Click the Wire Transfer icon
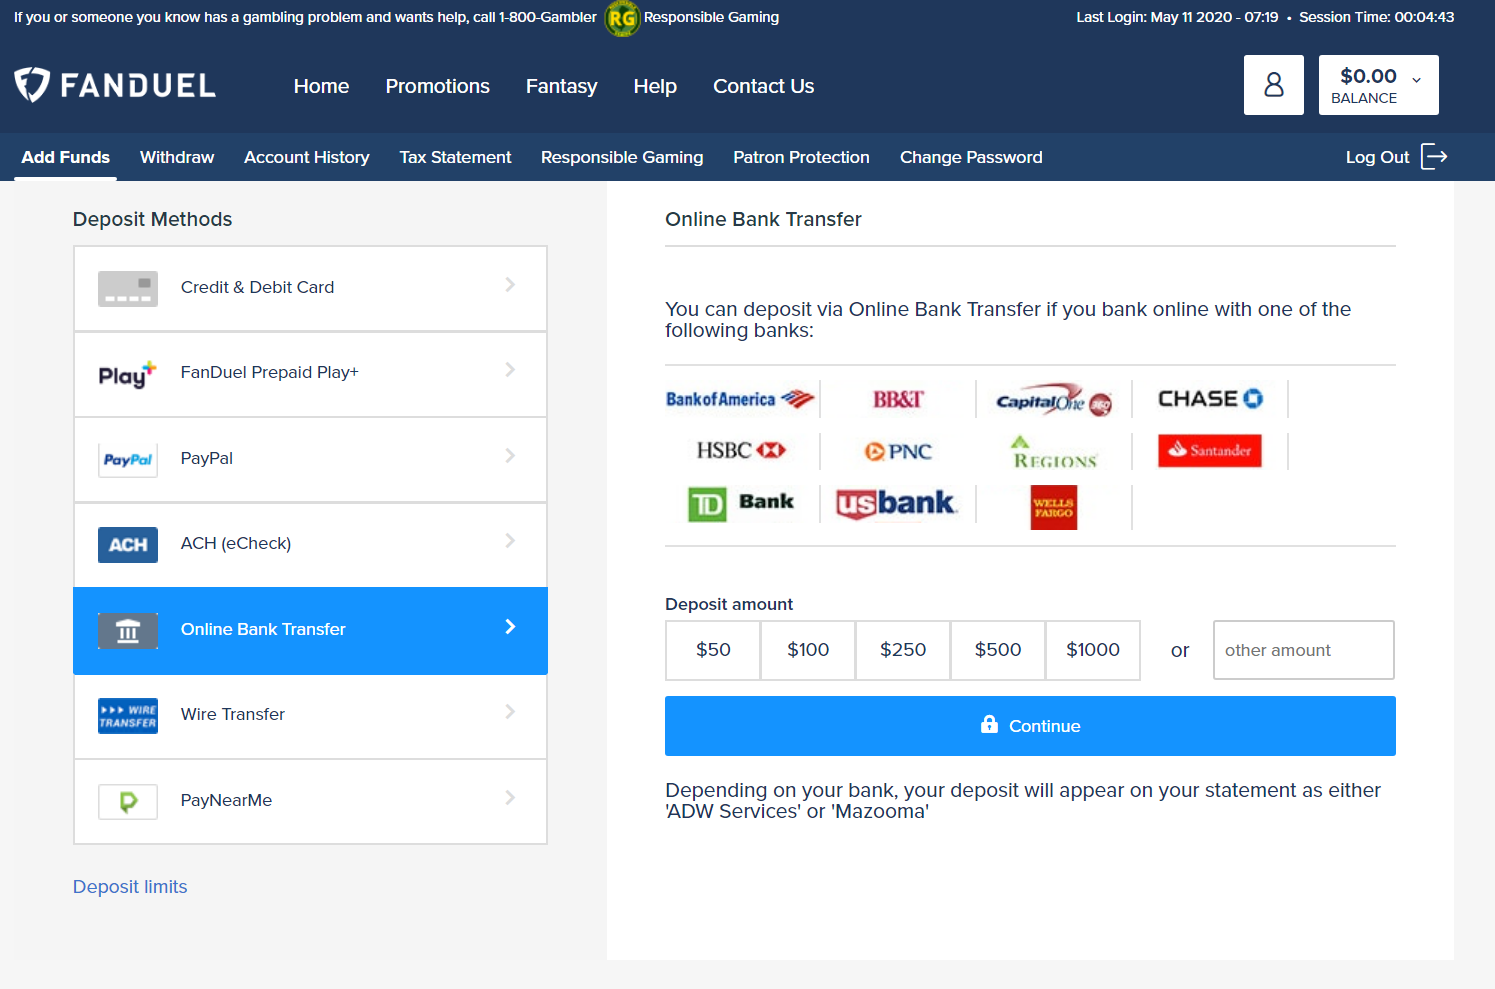Screen dimensions: 1495x989 [x=128, y=716]
